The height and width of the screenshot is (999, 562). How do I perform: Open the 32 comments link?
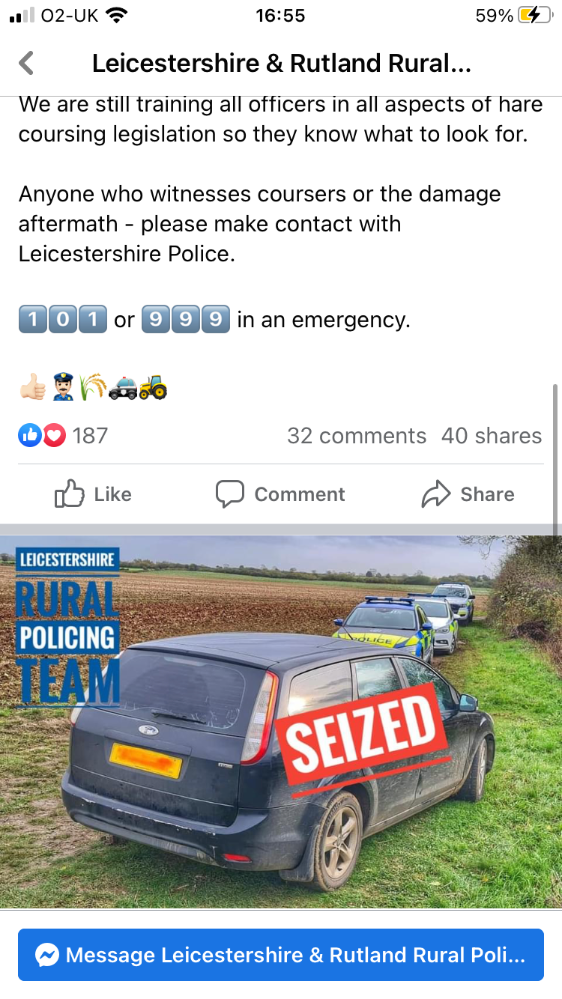356,436
